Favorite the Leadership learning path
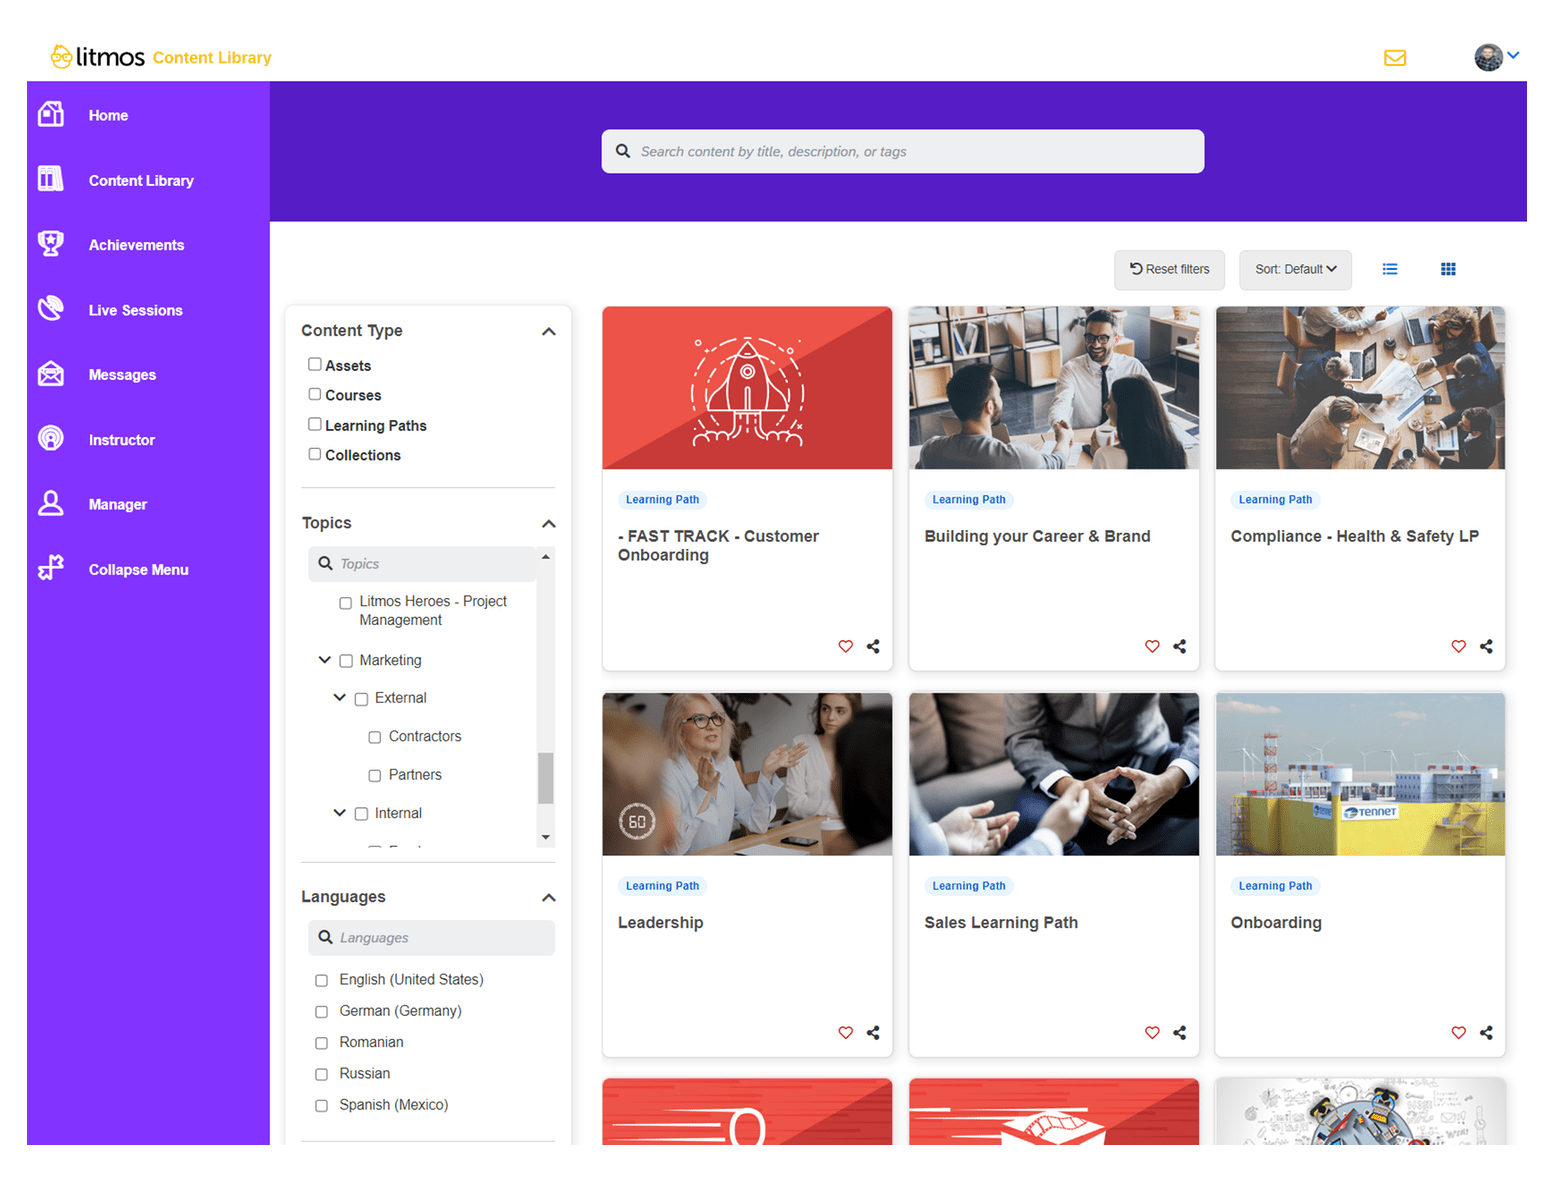Image resolution: width=1554 pixels, height=1181 pixels. [x=846, y=1032]
